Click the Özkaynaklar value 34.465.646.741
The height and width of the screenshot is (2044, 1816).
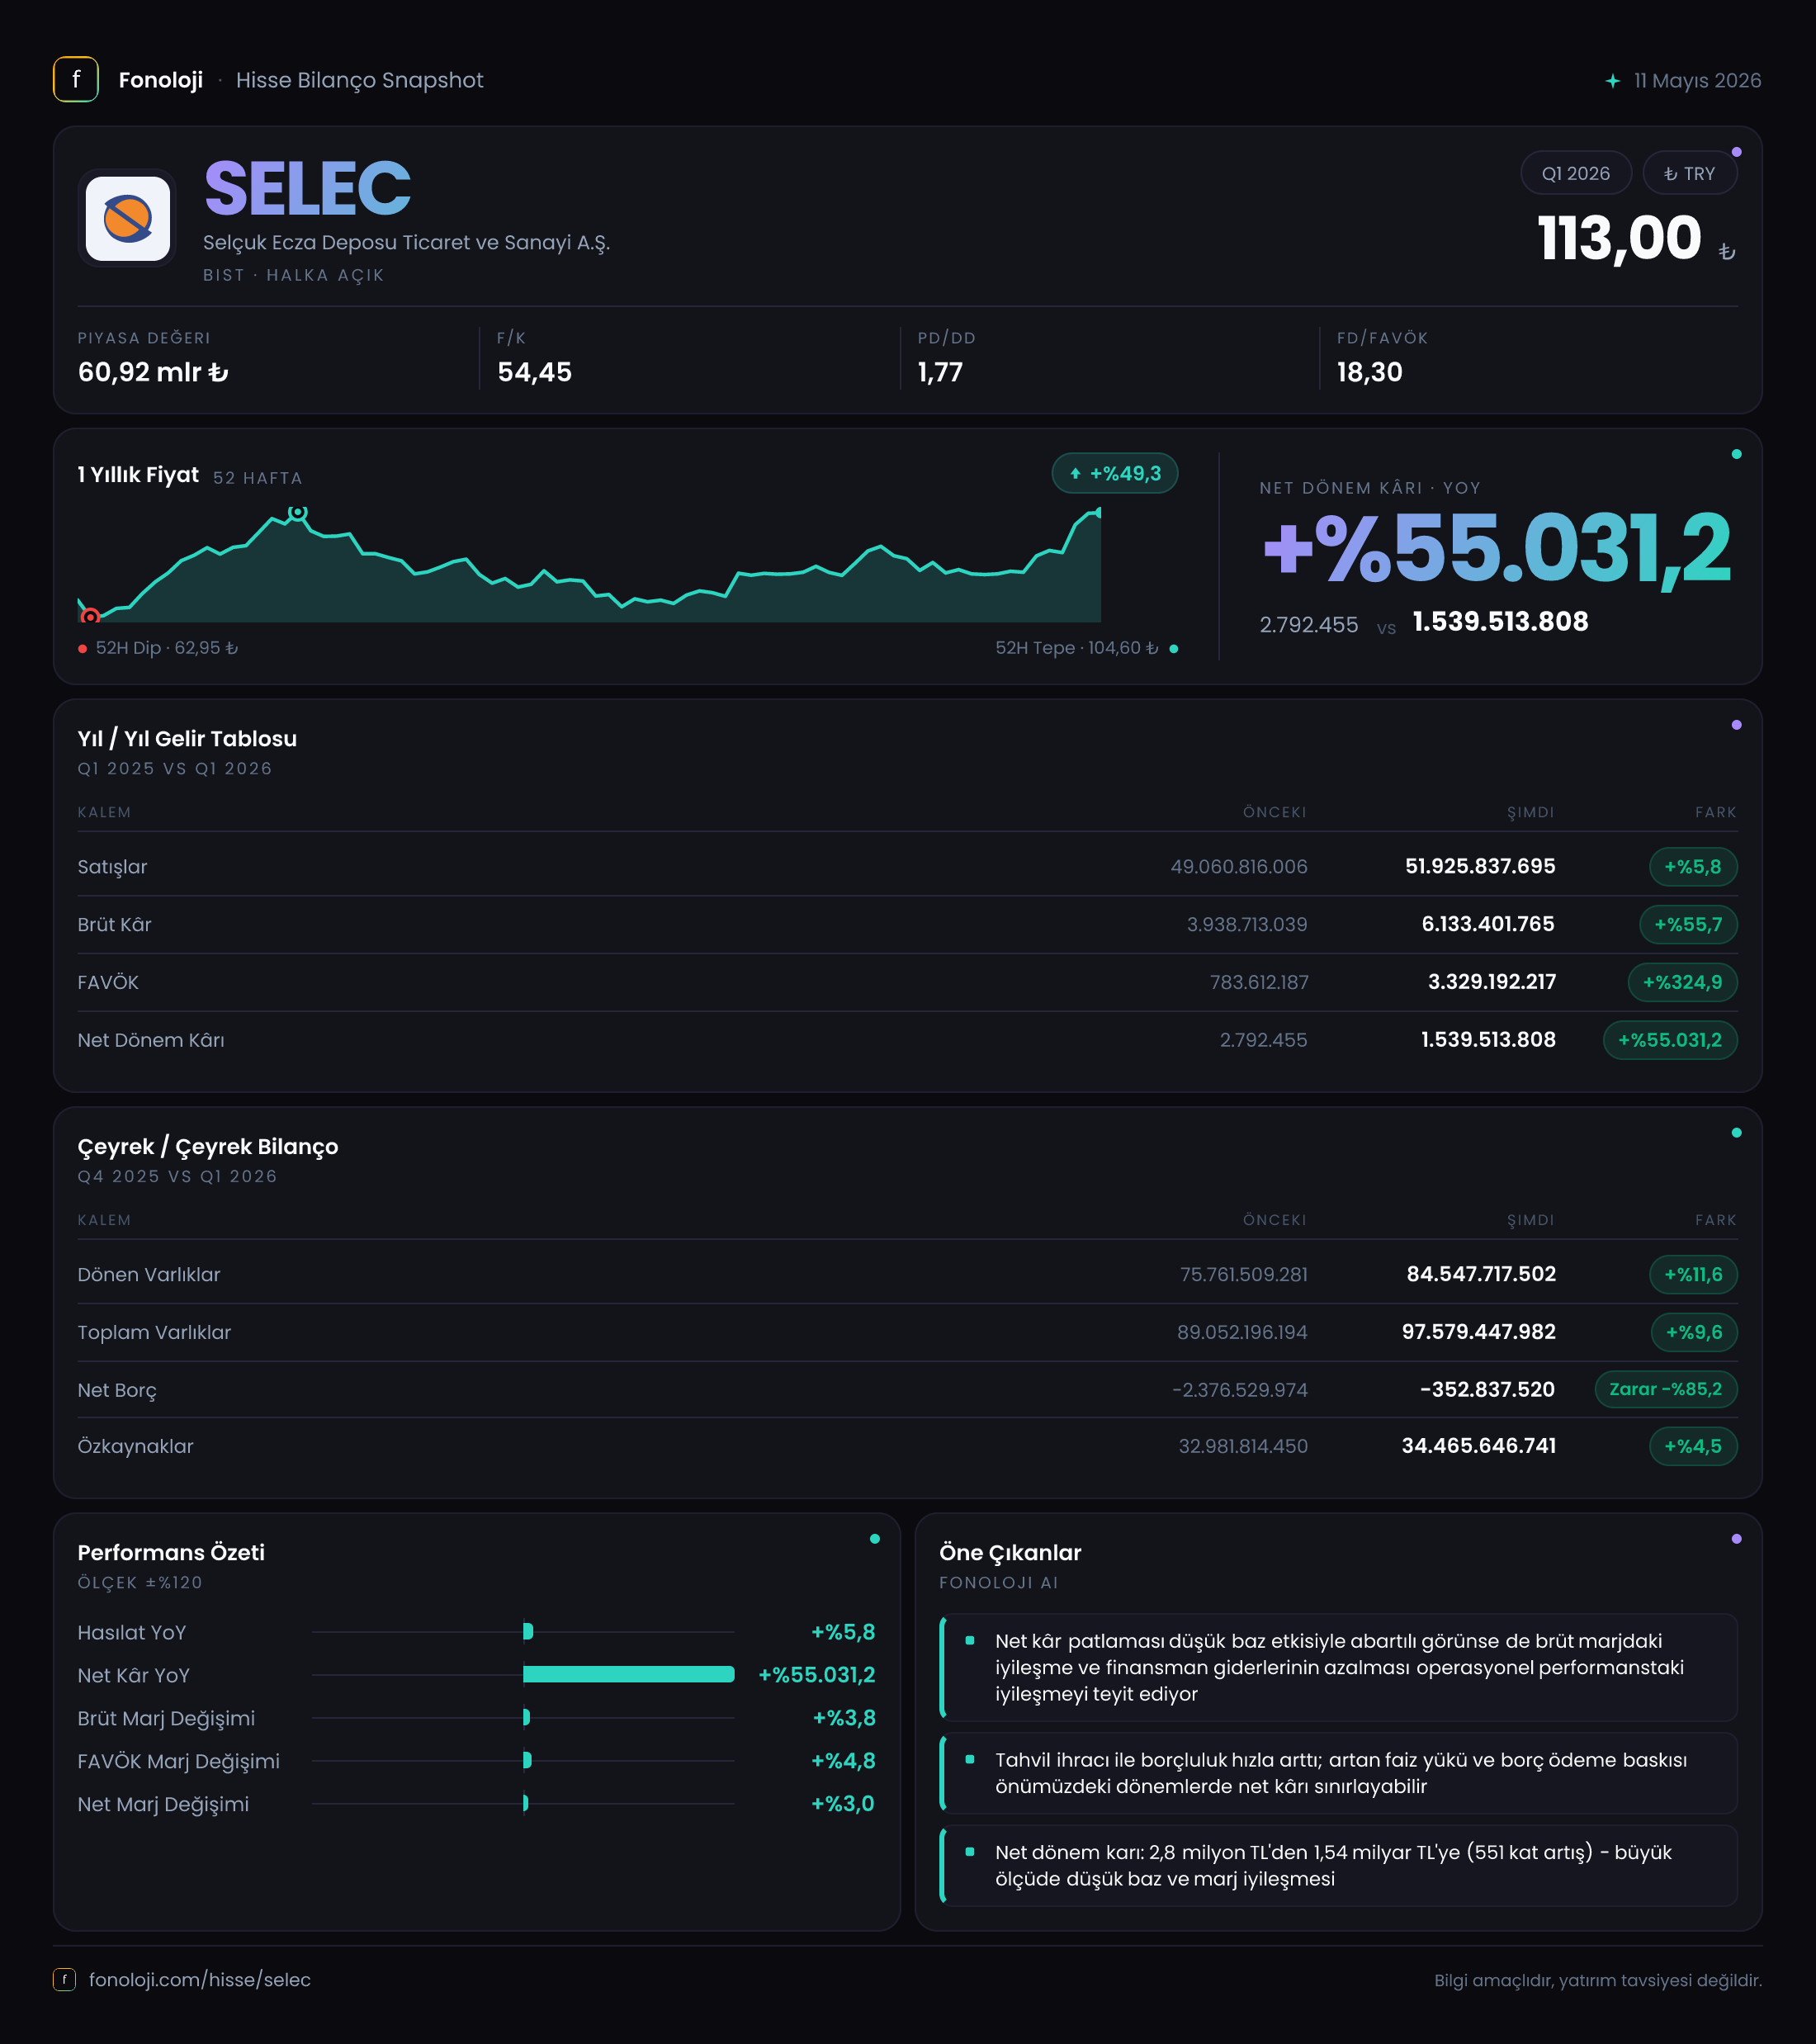pyautogui.click(x=1479, y=1446)
